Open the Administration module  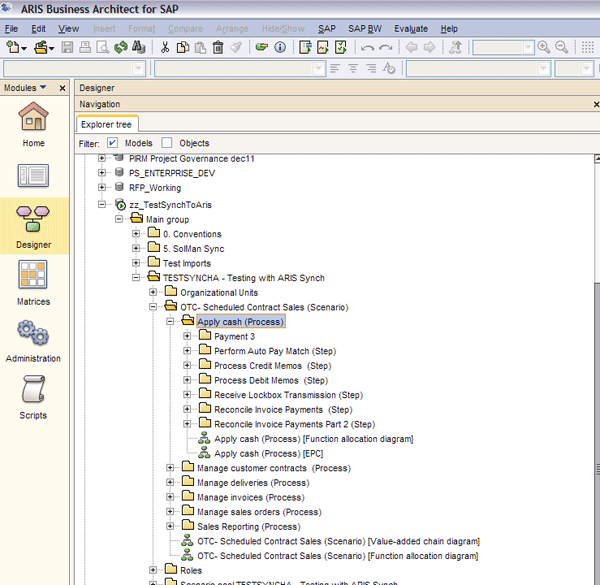(34, 337)
